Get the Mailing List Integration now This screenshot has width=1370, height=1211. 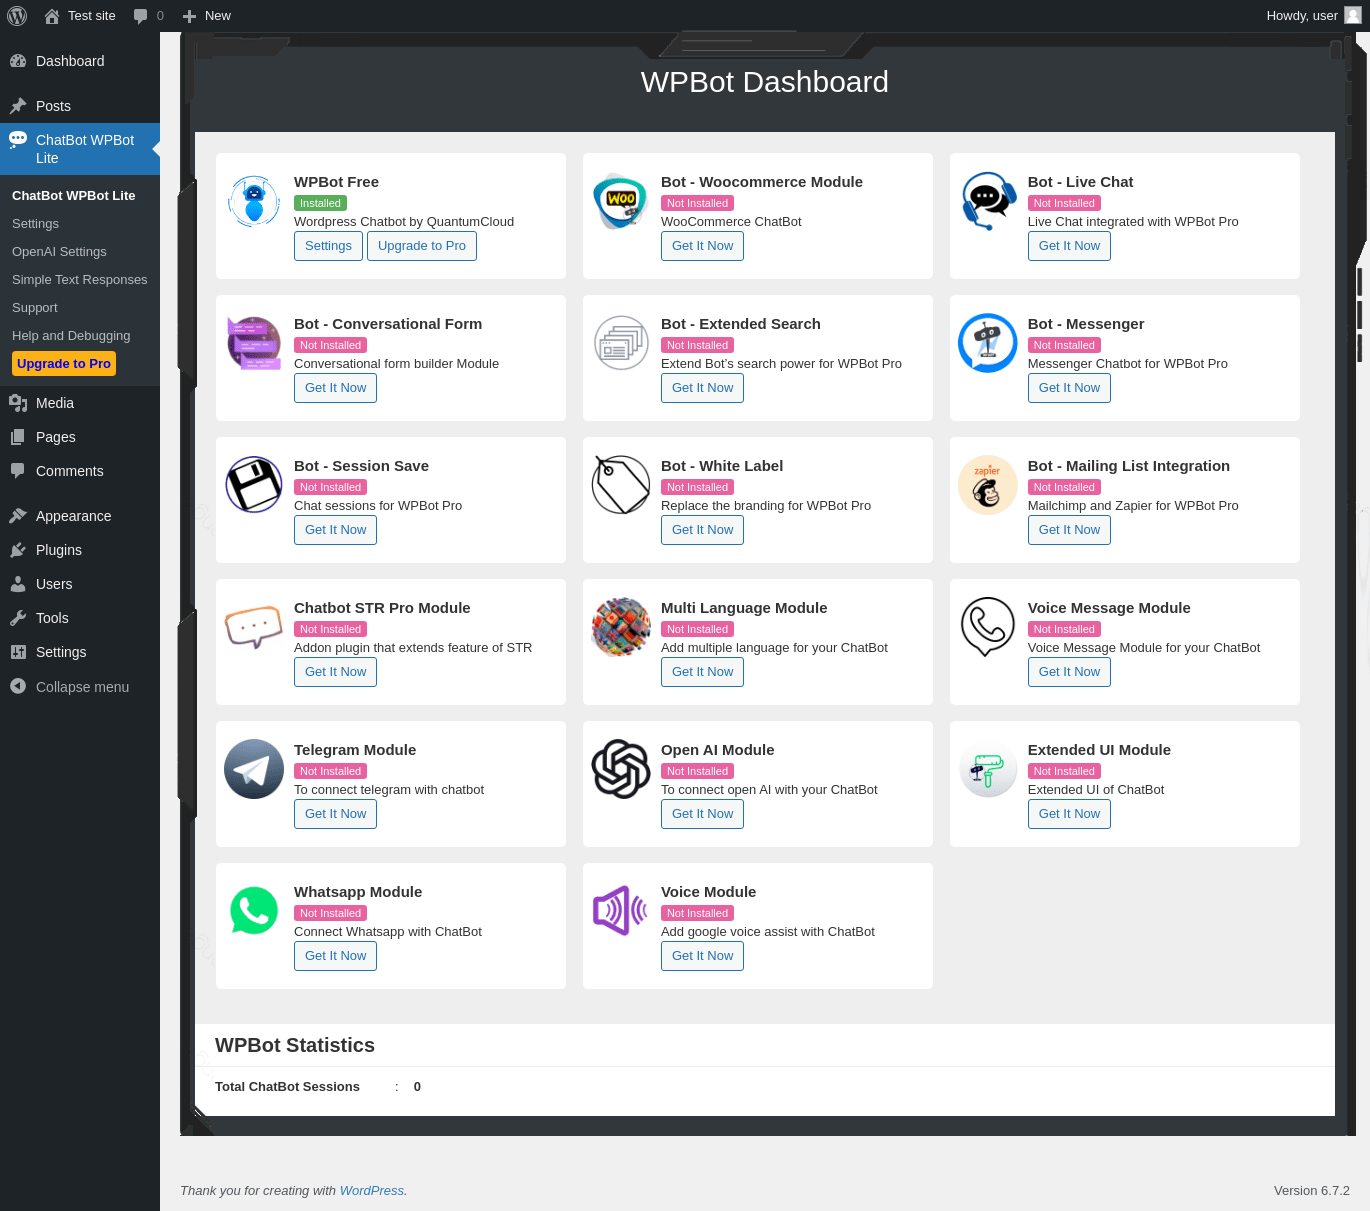[x=1069, y=530]
